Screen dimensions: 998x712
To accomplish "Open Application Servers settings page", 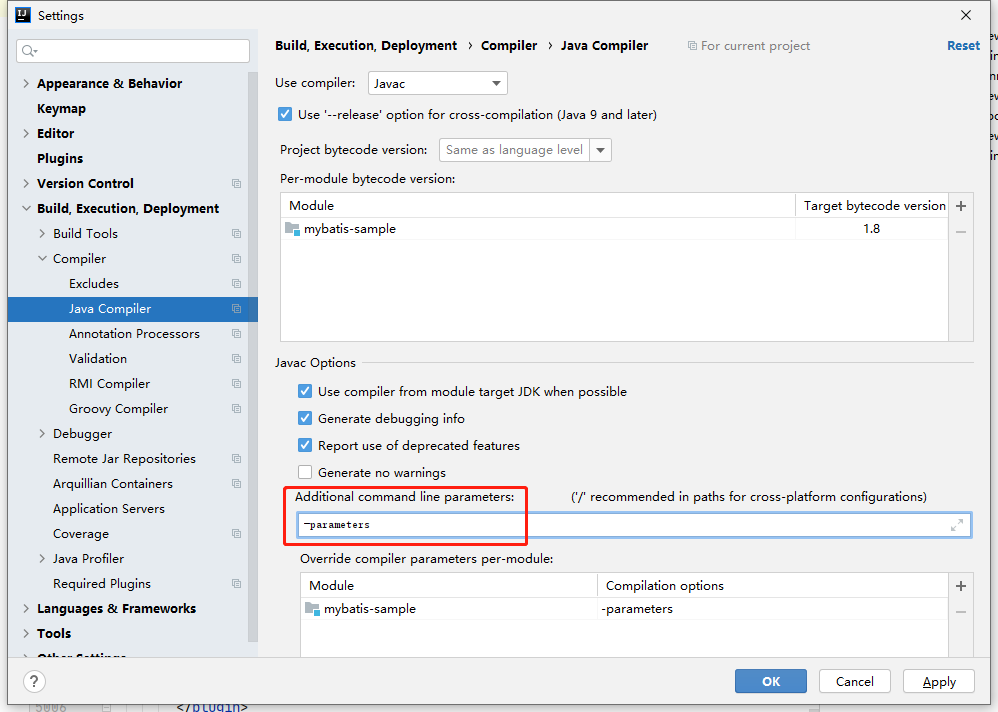I will point(109,509).
